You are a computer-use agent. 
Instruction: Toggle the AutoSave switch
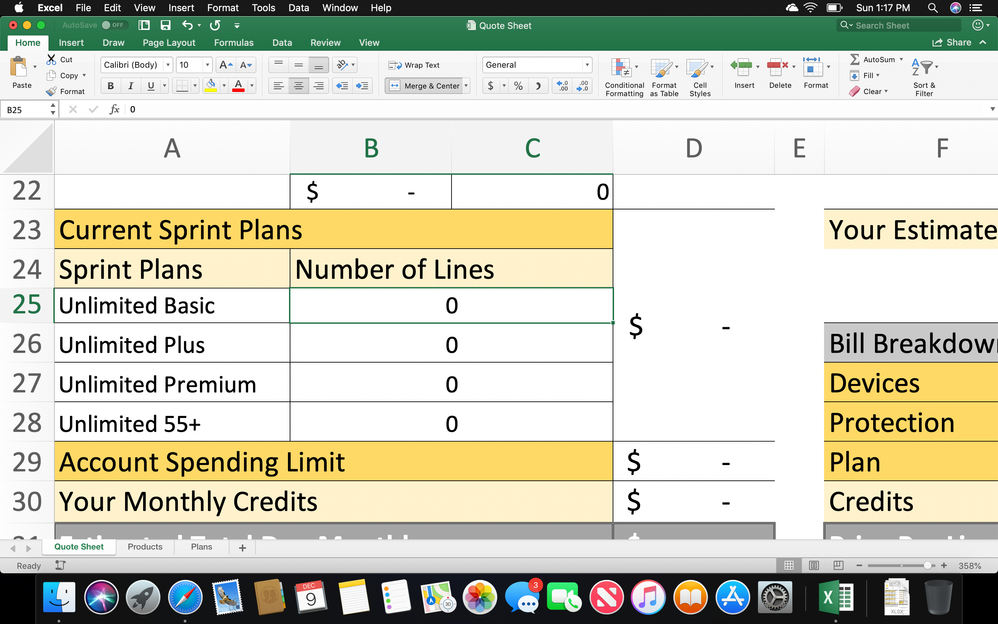tap(113, 25)
